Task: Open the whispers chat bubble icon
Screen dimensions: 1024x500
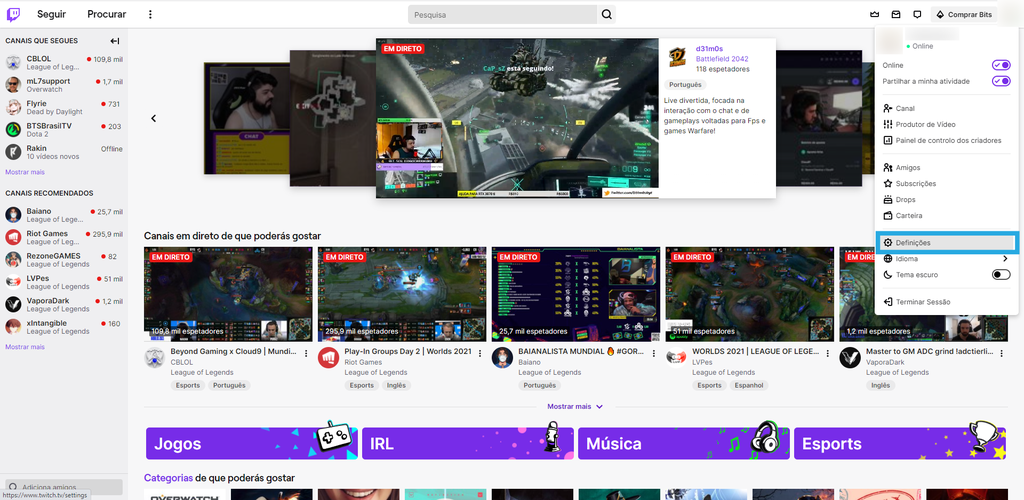Action: (917, 14)
